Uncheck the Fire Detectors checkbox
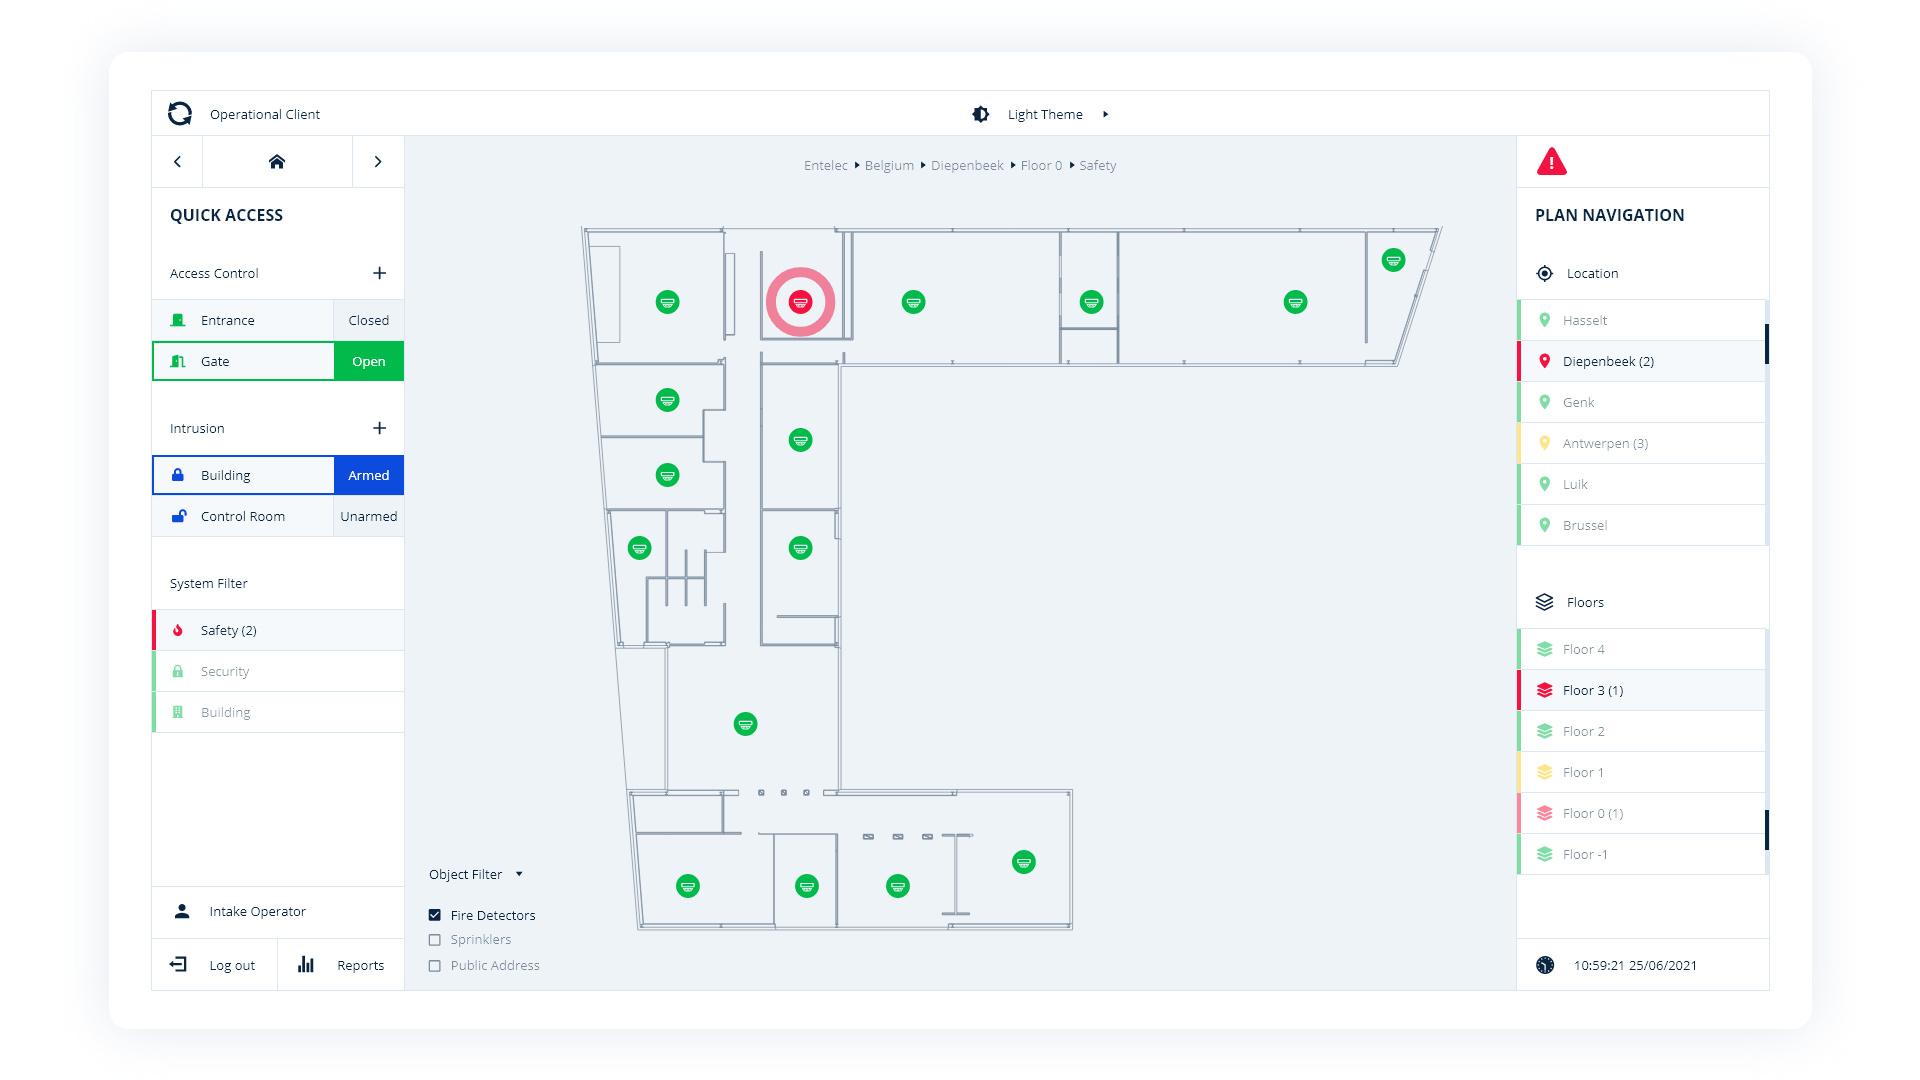1920x1080 pixels. pos(435,915)
